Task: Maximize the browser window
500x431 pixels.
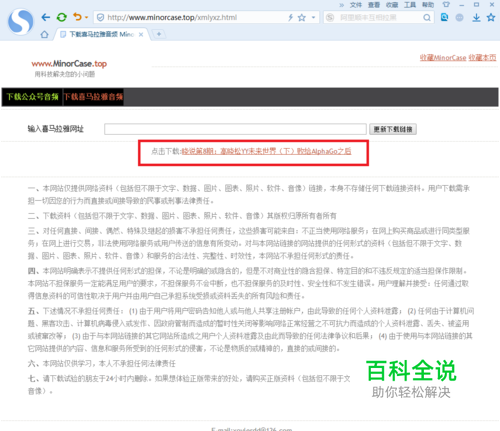Action: tap(476, 5)
